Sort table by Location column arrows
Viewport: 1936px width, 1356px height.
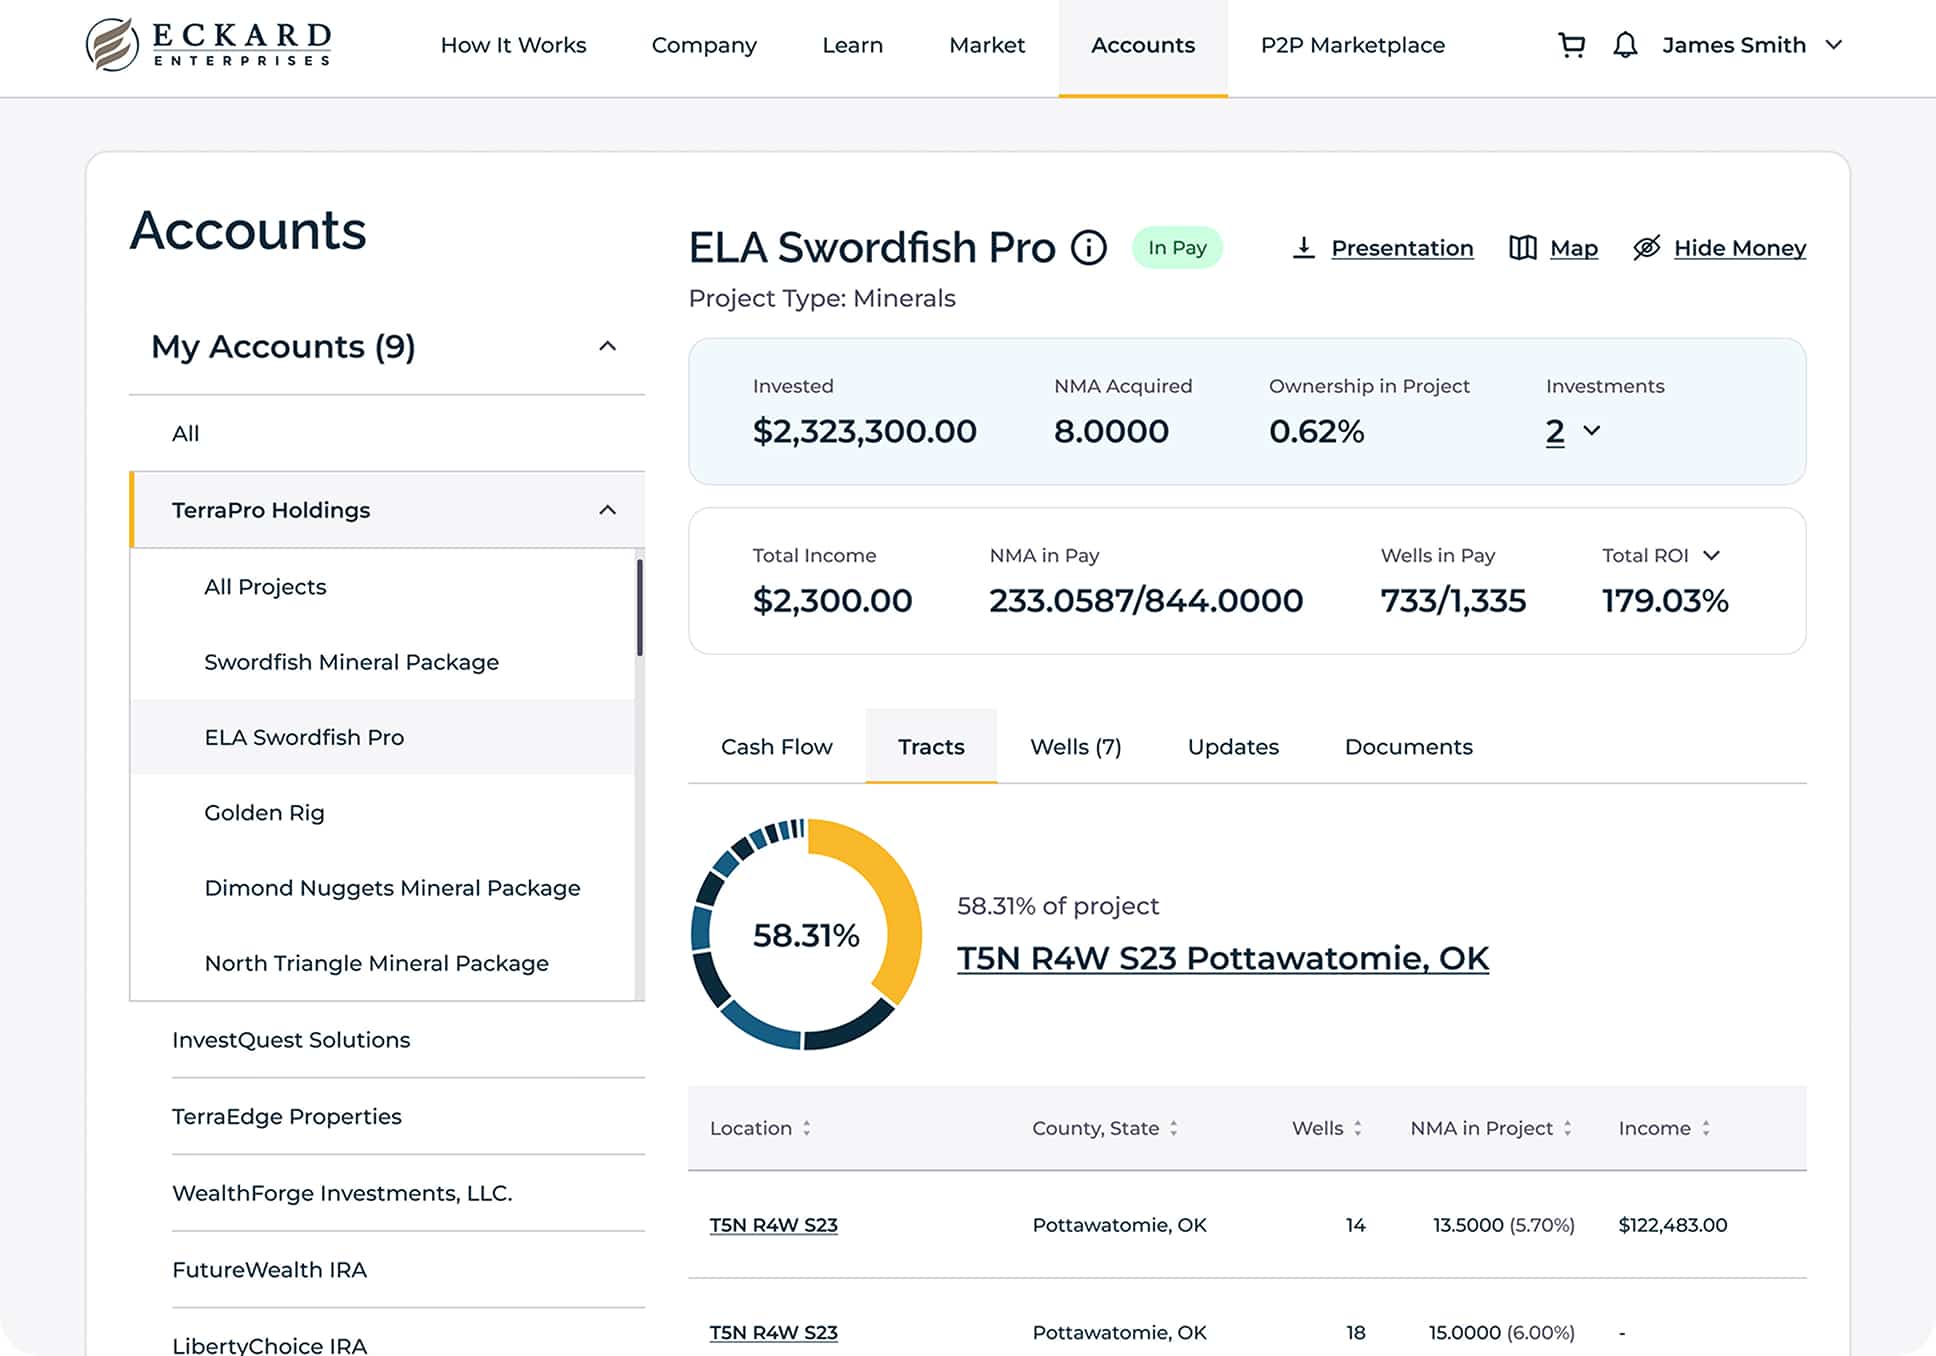click(806, 1128)
